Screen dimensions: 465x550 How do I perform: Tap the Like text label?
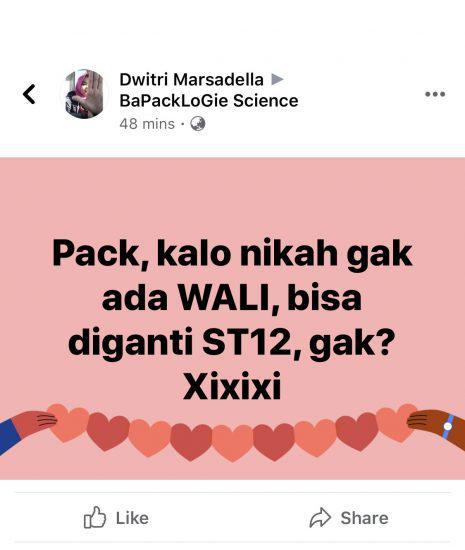coord(132,518)
